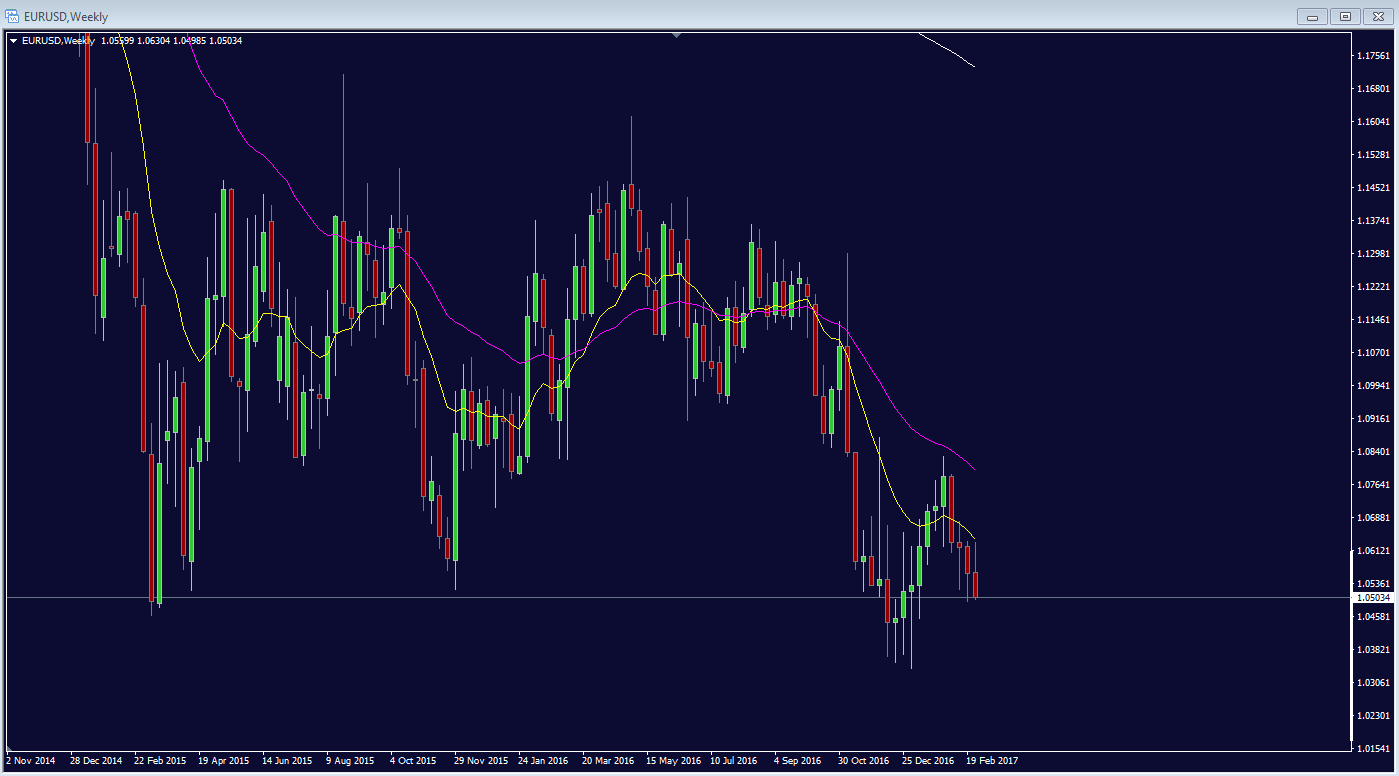Restore the EURUSD chart window
1399x776 pixels.
pos(1344,16)
